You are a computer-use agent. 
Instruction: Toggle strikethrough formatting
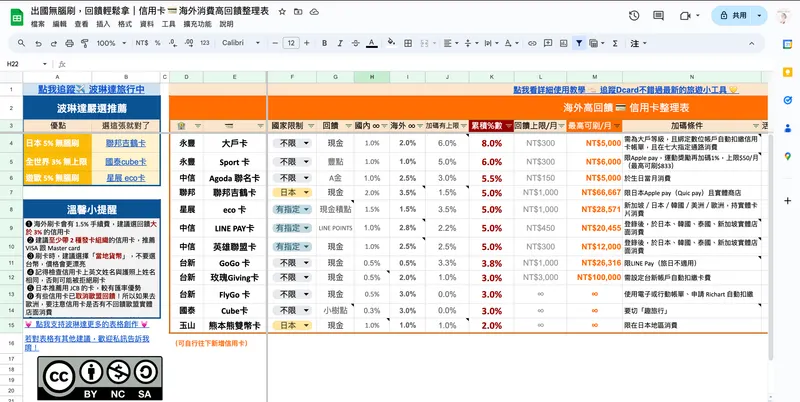[x=356, y=43]
